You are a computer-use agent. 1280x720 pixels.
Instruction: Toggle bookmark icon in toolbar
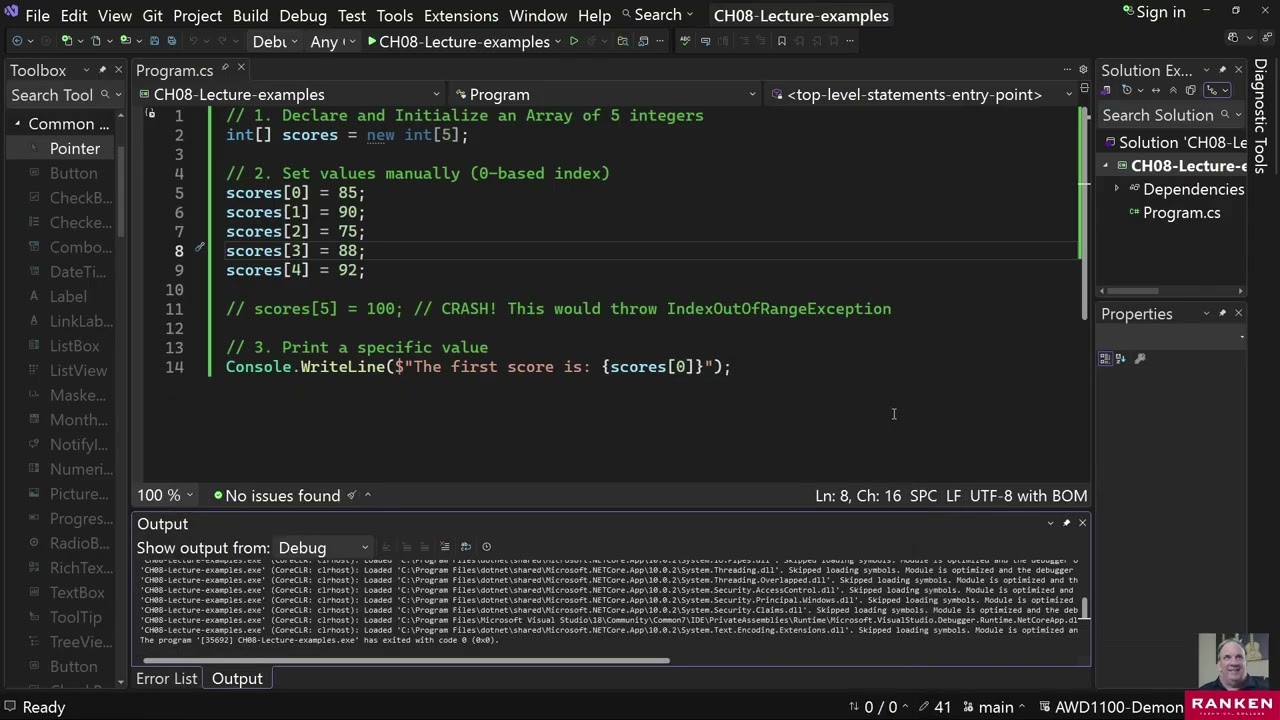tap(782, 41)
